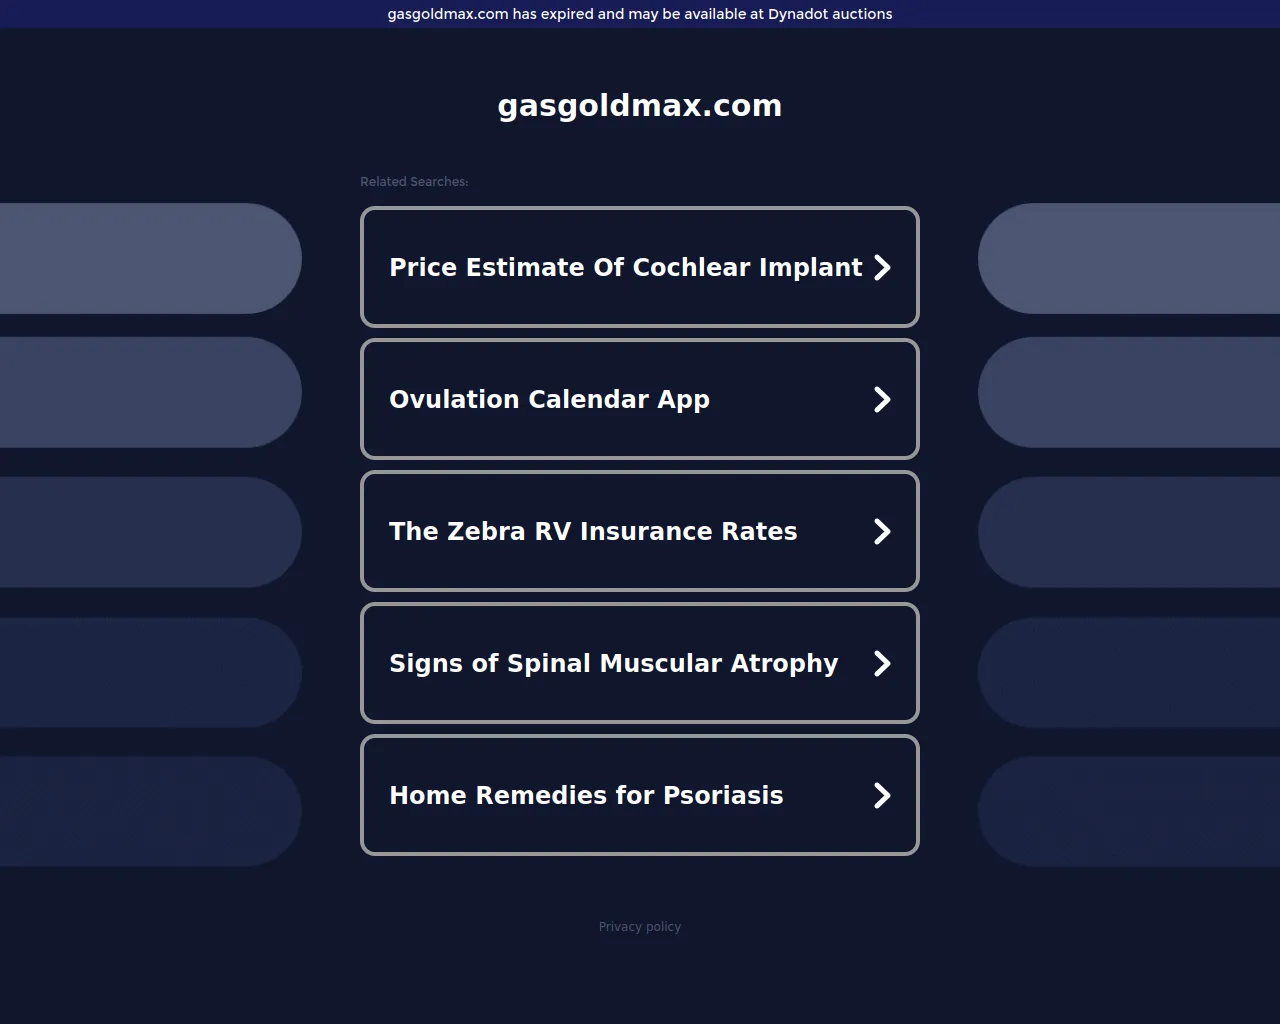1280x1024 pixels.
Task: Click the rounded shape left of Home Remedies box
Action: pos(150,811)
